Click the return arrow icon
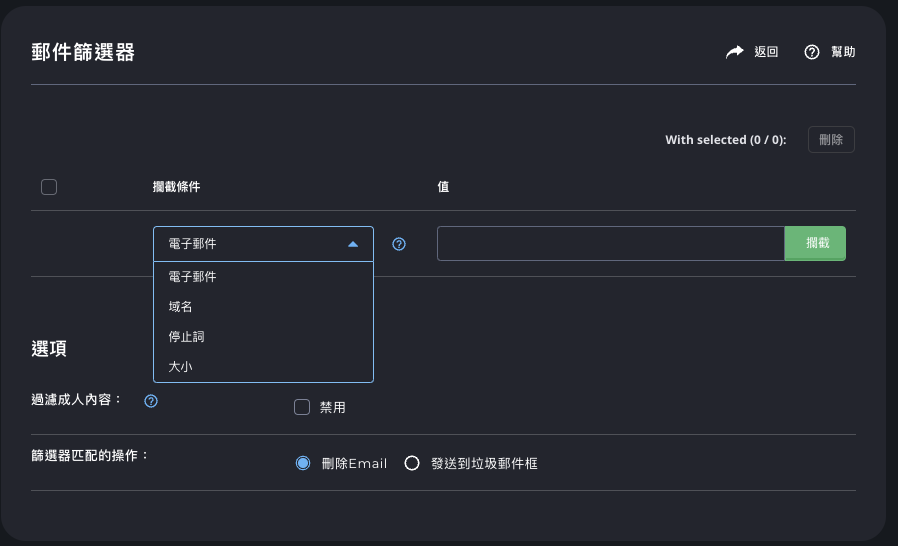This screenshot has width=898, height=546. coord(735,52)
